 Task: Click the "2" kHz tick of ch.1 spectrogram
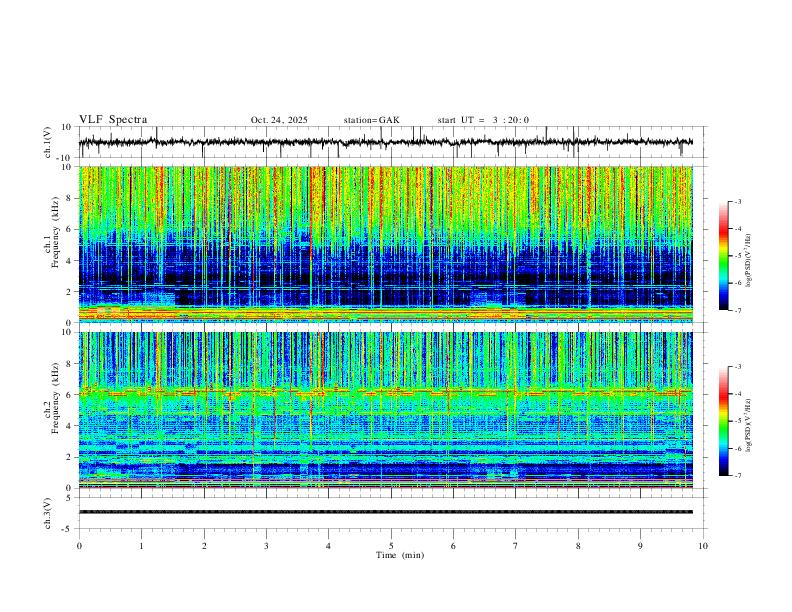(x=70, y=291)
